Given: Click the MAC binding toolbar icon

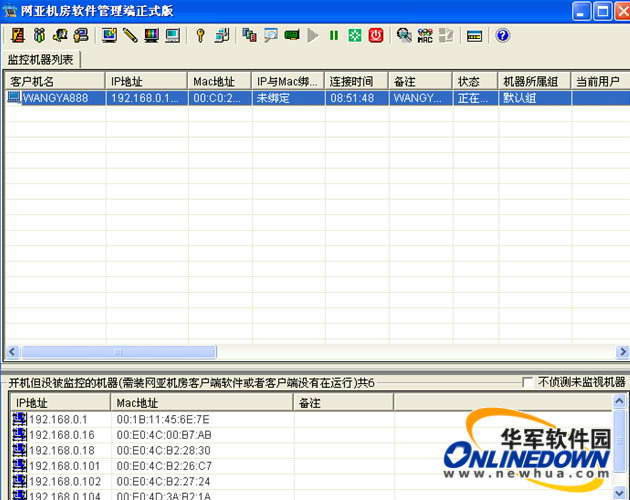Looking at the screenshot, I should (425, 35).
